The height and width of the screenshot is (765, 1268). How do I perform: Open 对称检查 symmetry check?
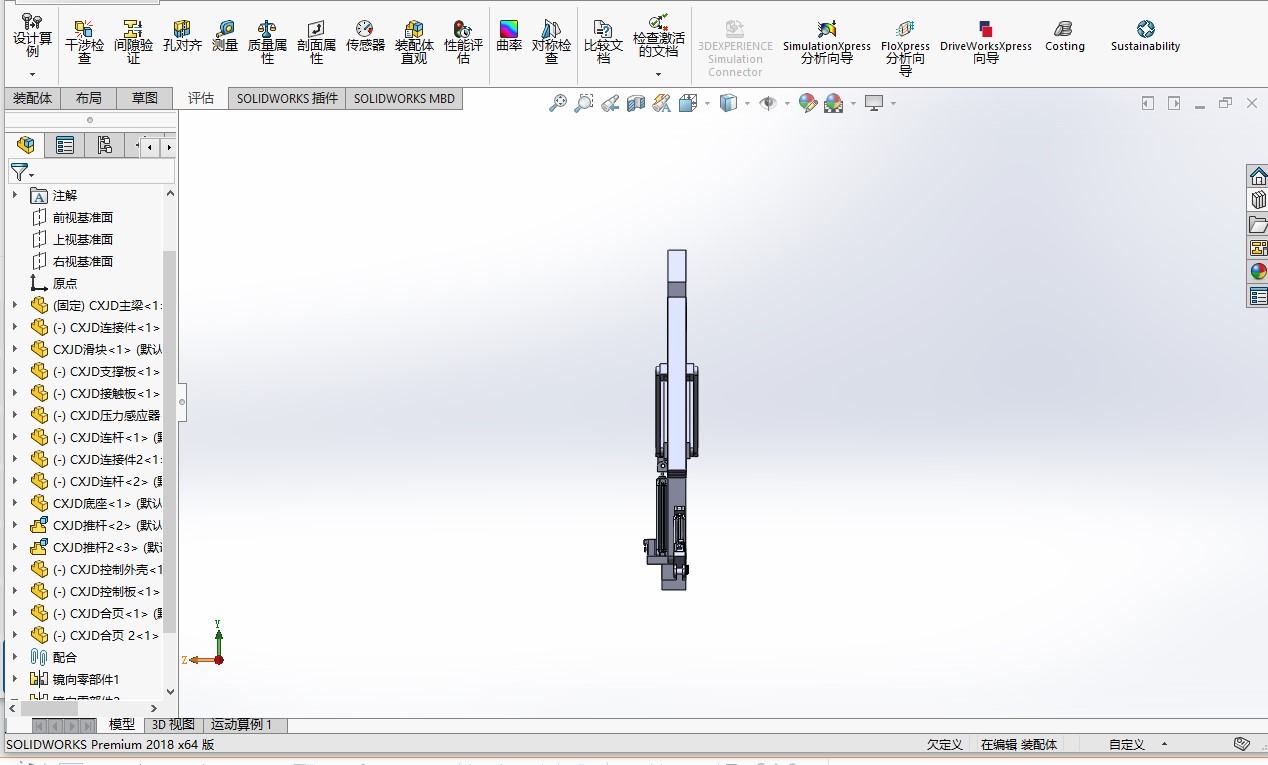click(551, 41)
